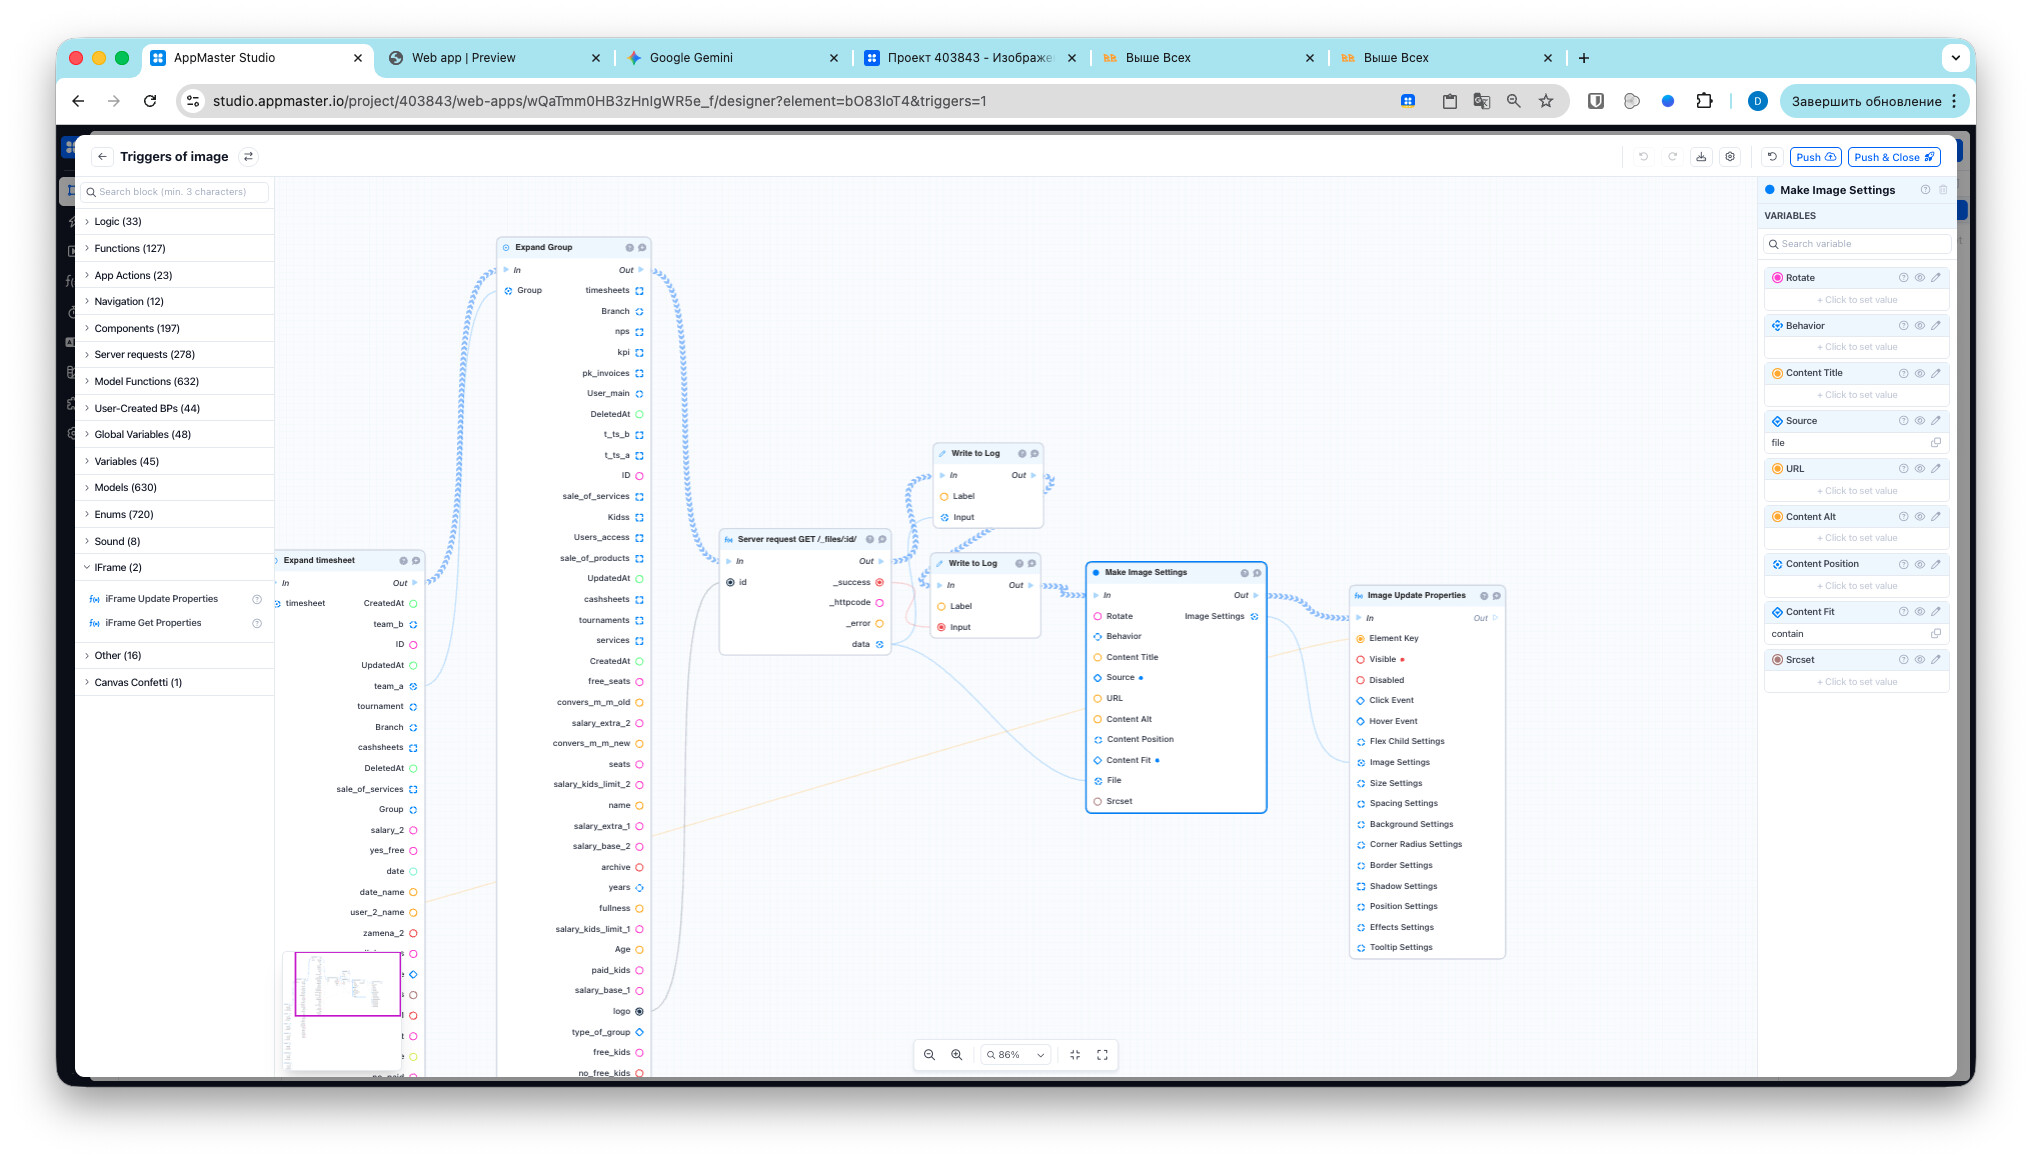Toggle eye visibility icon for Content Title

1920,373
